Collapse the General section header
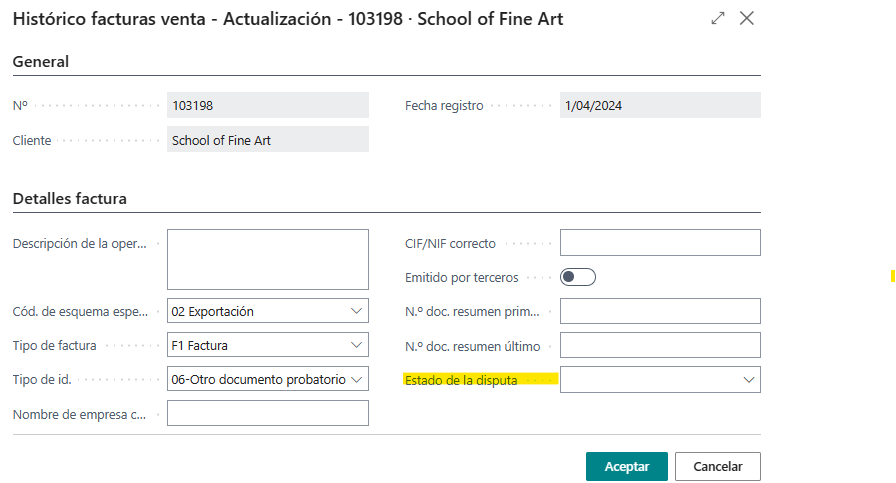 (x=41, y=62)
